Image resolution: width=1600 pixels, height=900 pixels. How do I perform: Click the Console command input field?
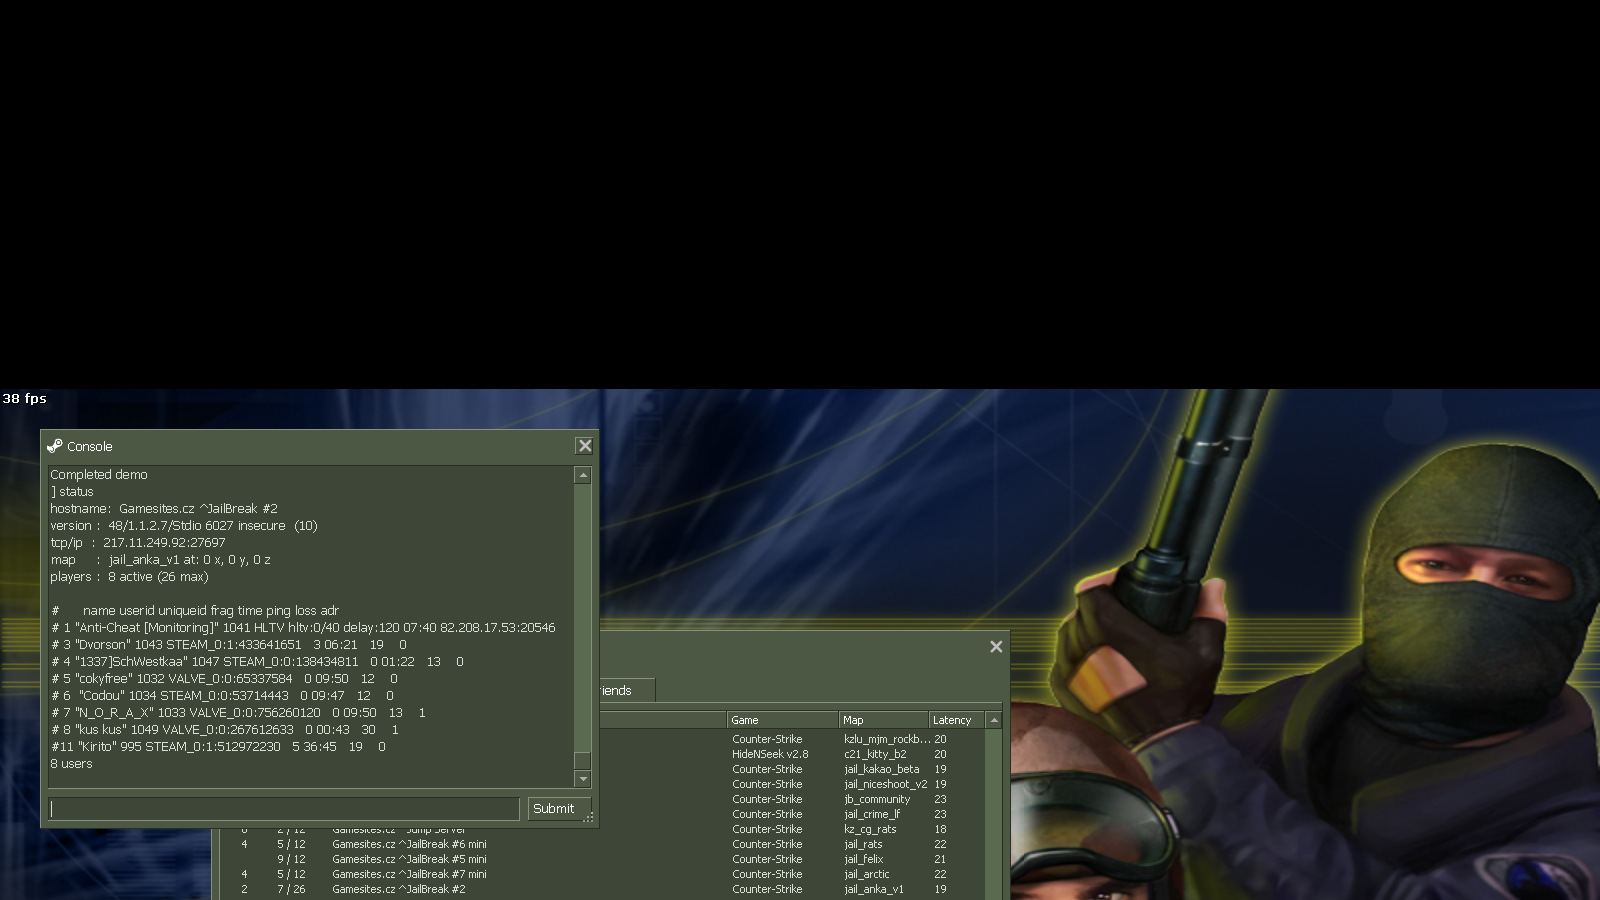pos(284,808)
